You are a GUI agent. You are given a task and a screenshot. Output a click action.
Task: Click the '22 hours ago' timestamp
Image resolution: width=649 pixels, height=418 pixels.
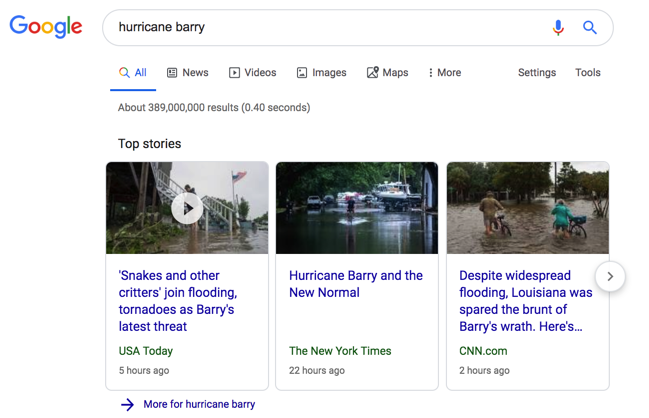click(317, 370)
